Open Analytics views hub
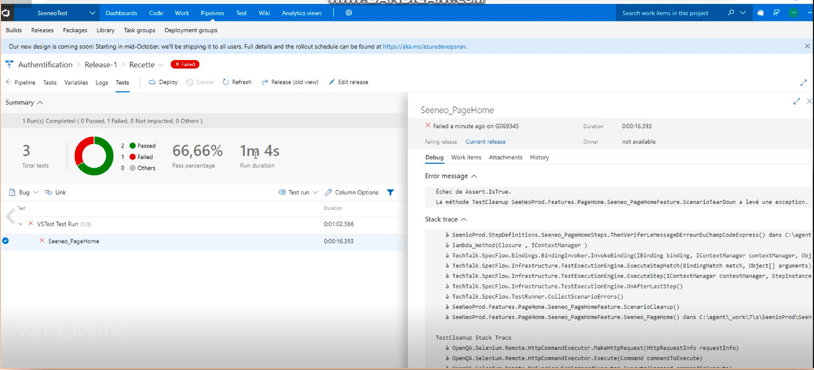This screenshot has height=370, width=814. (302, 13)
